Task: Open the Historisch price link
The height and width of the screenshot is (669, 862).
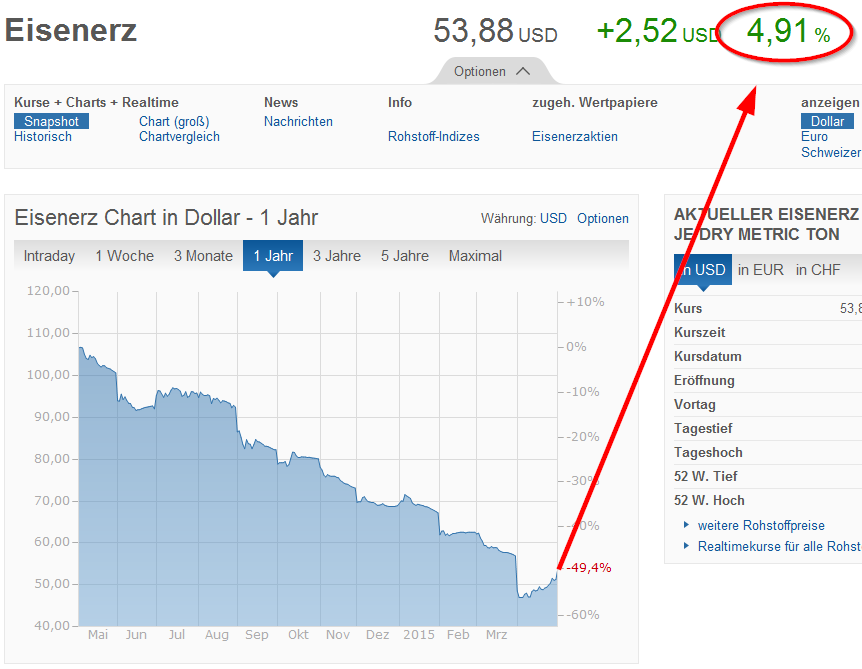Action: pos(43,137)
